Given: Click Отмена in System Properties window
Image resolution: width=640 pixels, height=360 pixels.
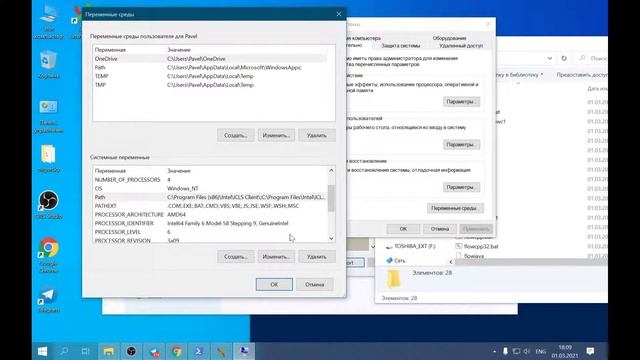Looking at the screenshot, I should pyautogui.click(x=439, y=229).
